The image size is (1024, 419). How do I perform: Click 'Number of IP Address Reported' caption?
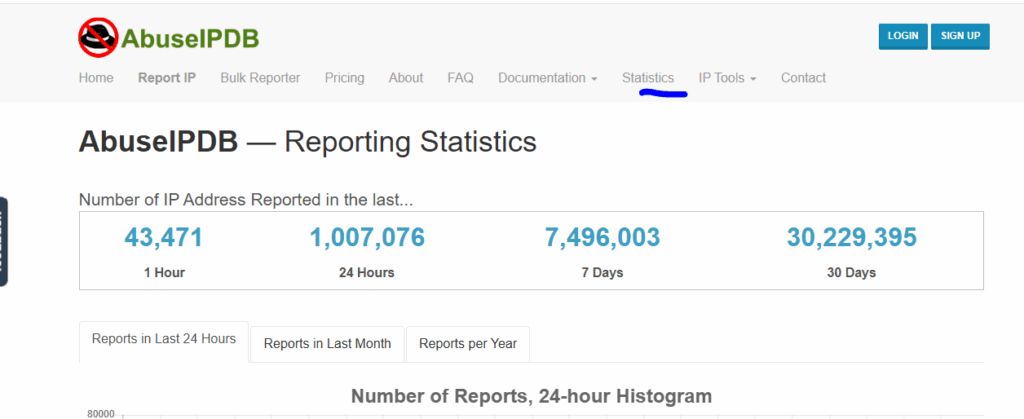[246, 200]
